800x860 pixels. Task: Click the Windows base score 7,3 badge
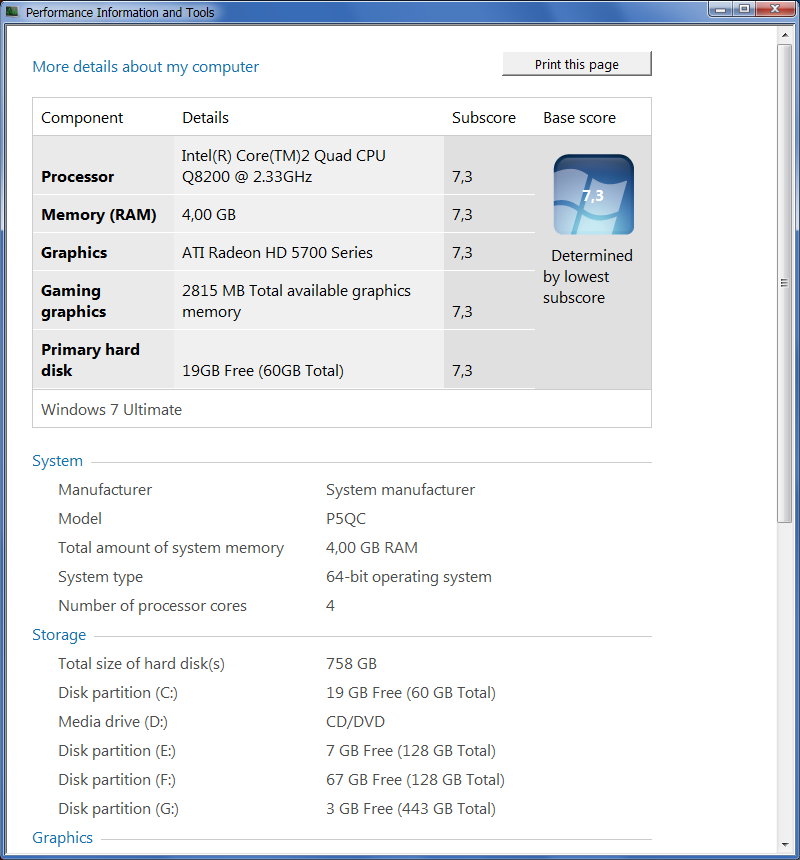[593, 195]
